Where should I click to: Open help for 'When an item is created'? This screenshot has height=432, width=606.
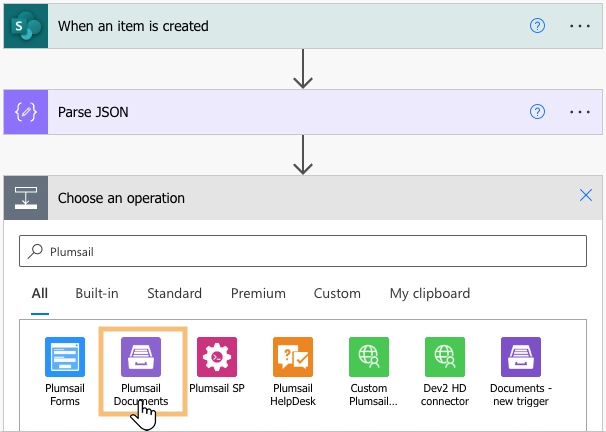(537, 26)
